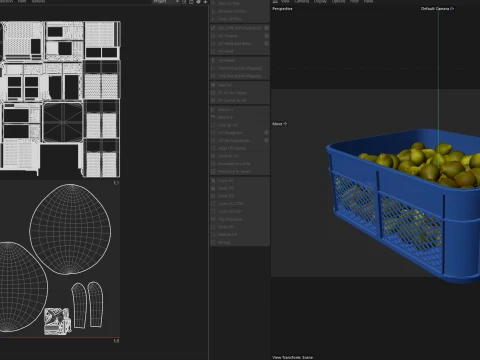This screenshot has height=360, width=480.
Task: Run the UV Rectangularize command
Action: pyautogui.click(x=236, y=140)
